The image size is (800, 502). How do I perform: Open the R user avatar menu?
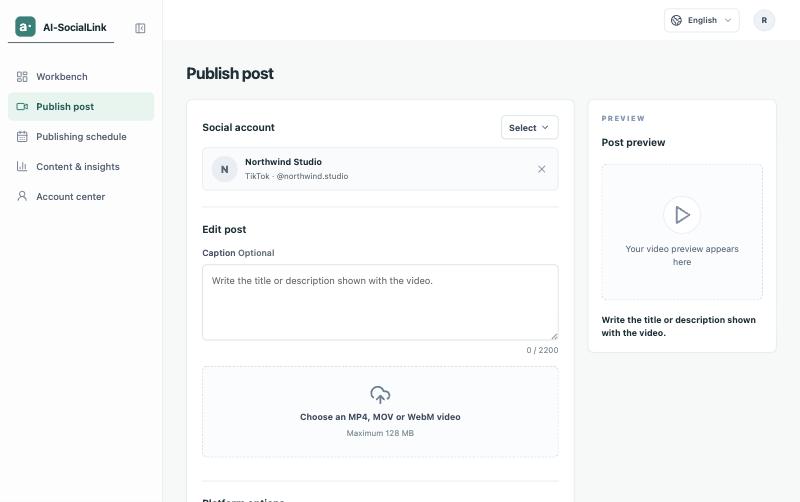point(764,20)
